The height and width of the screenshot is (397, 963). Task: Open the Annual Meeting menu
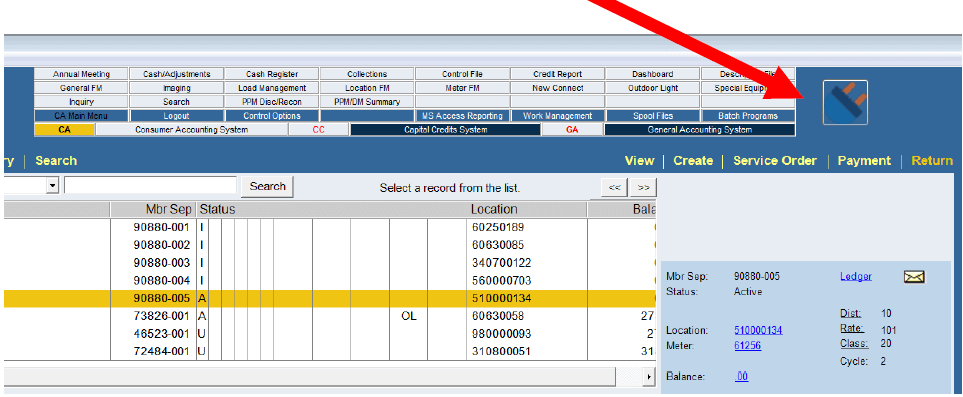pos(81,74)
